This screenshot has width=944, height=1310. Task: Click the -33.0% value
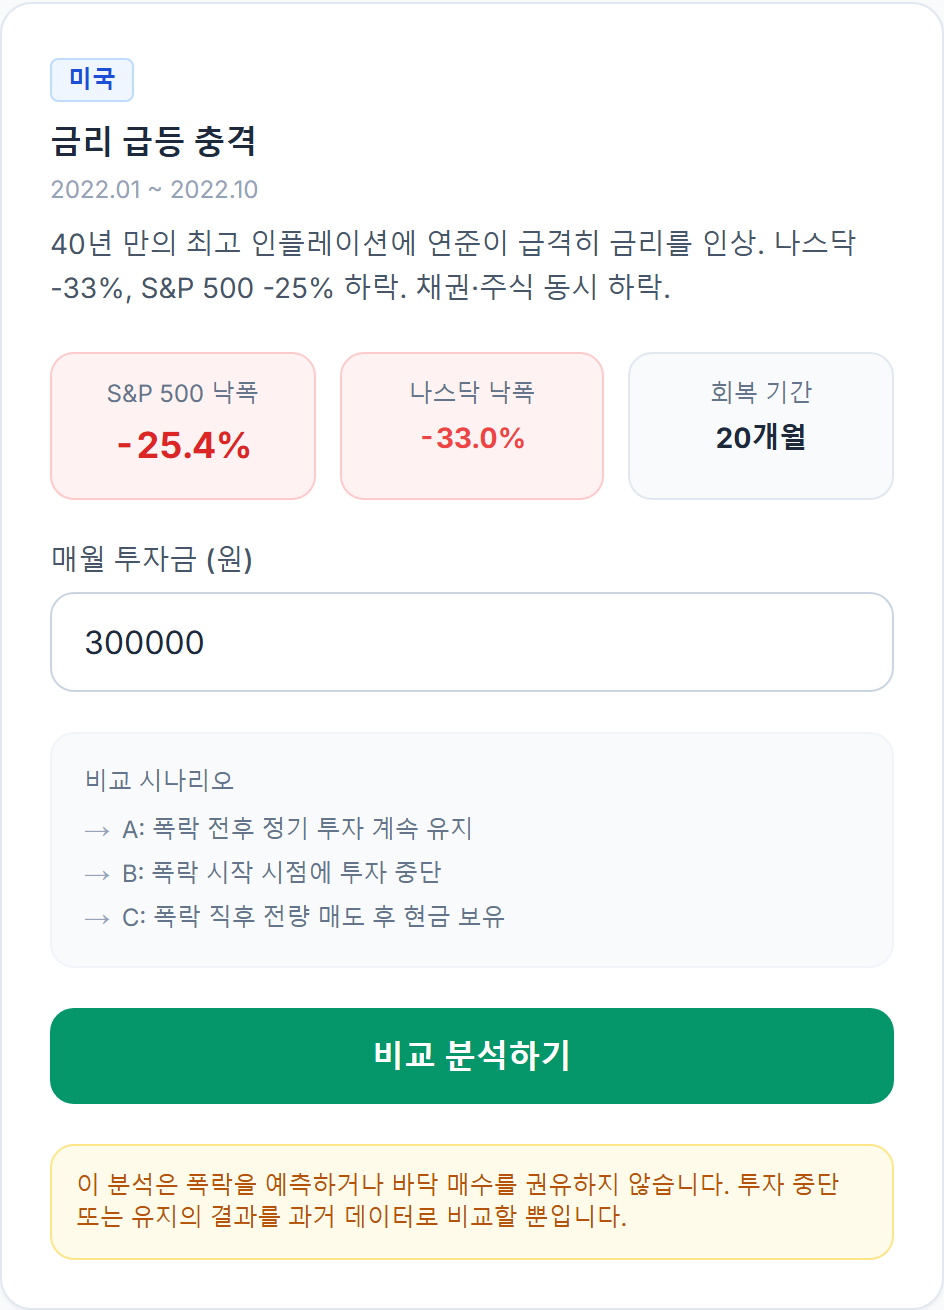[x=472, y=438]
